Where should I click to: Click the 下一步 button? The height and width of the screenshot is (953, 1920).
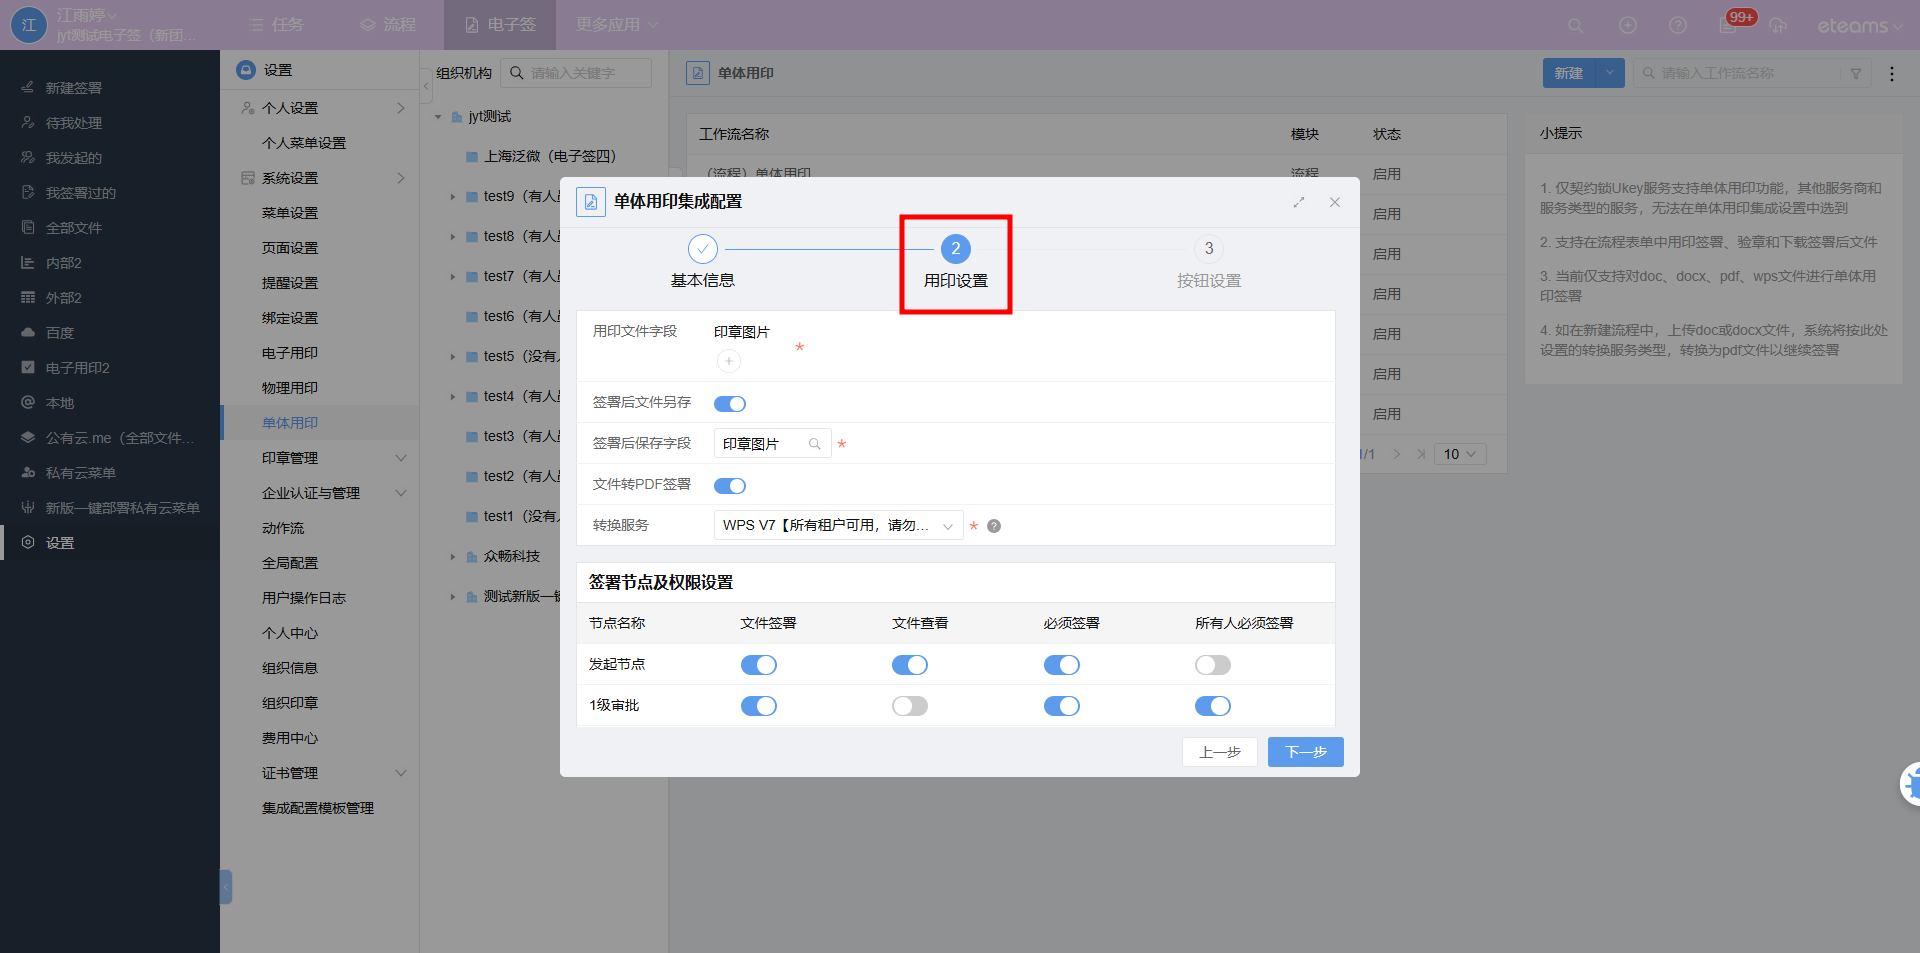pos(1305,752)
